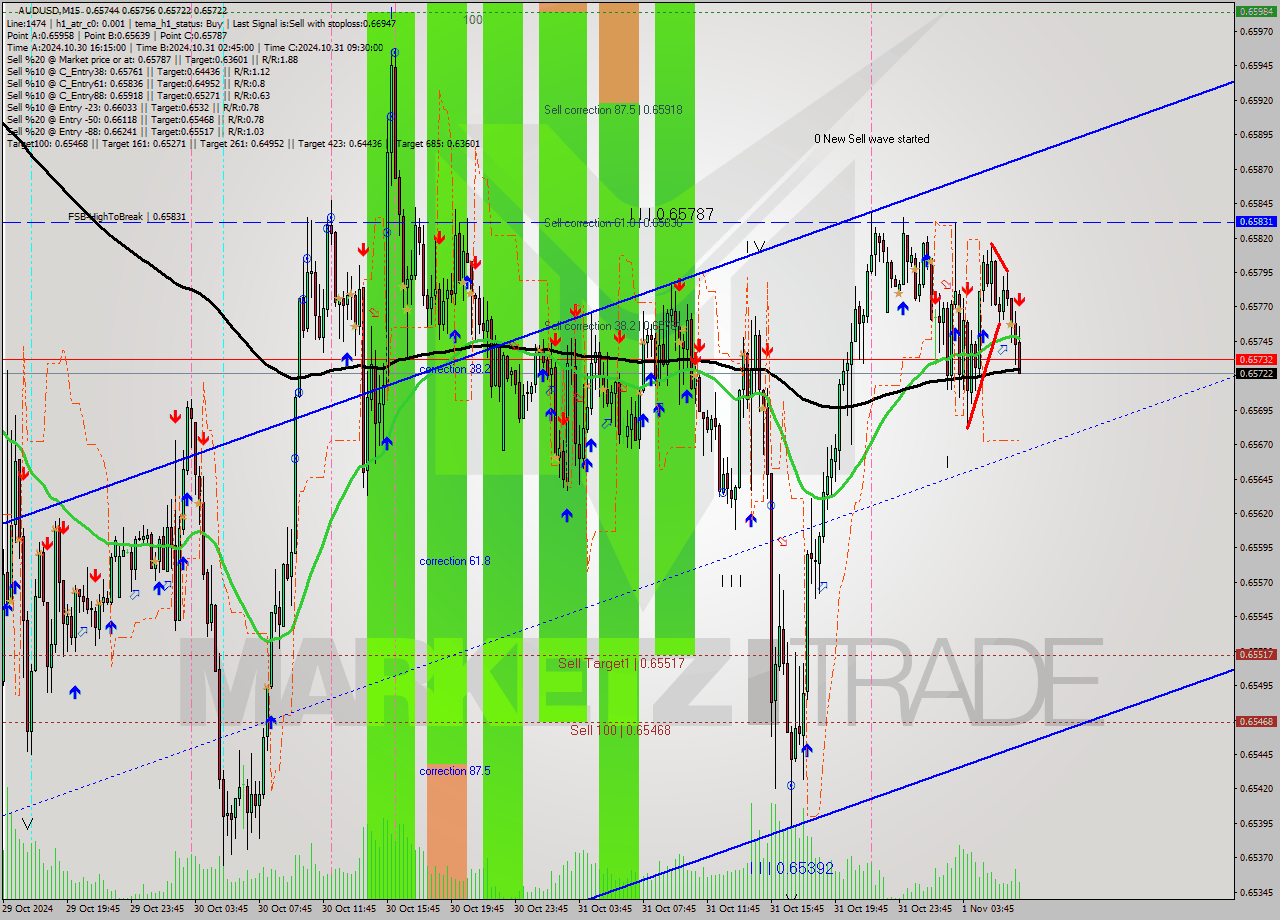Click the green 0.65984 price tag

click(1255, 12)
